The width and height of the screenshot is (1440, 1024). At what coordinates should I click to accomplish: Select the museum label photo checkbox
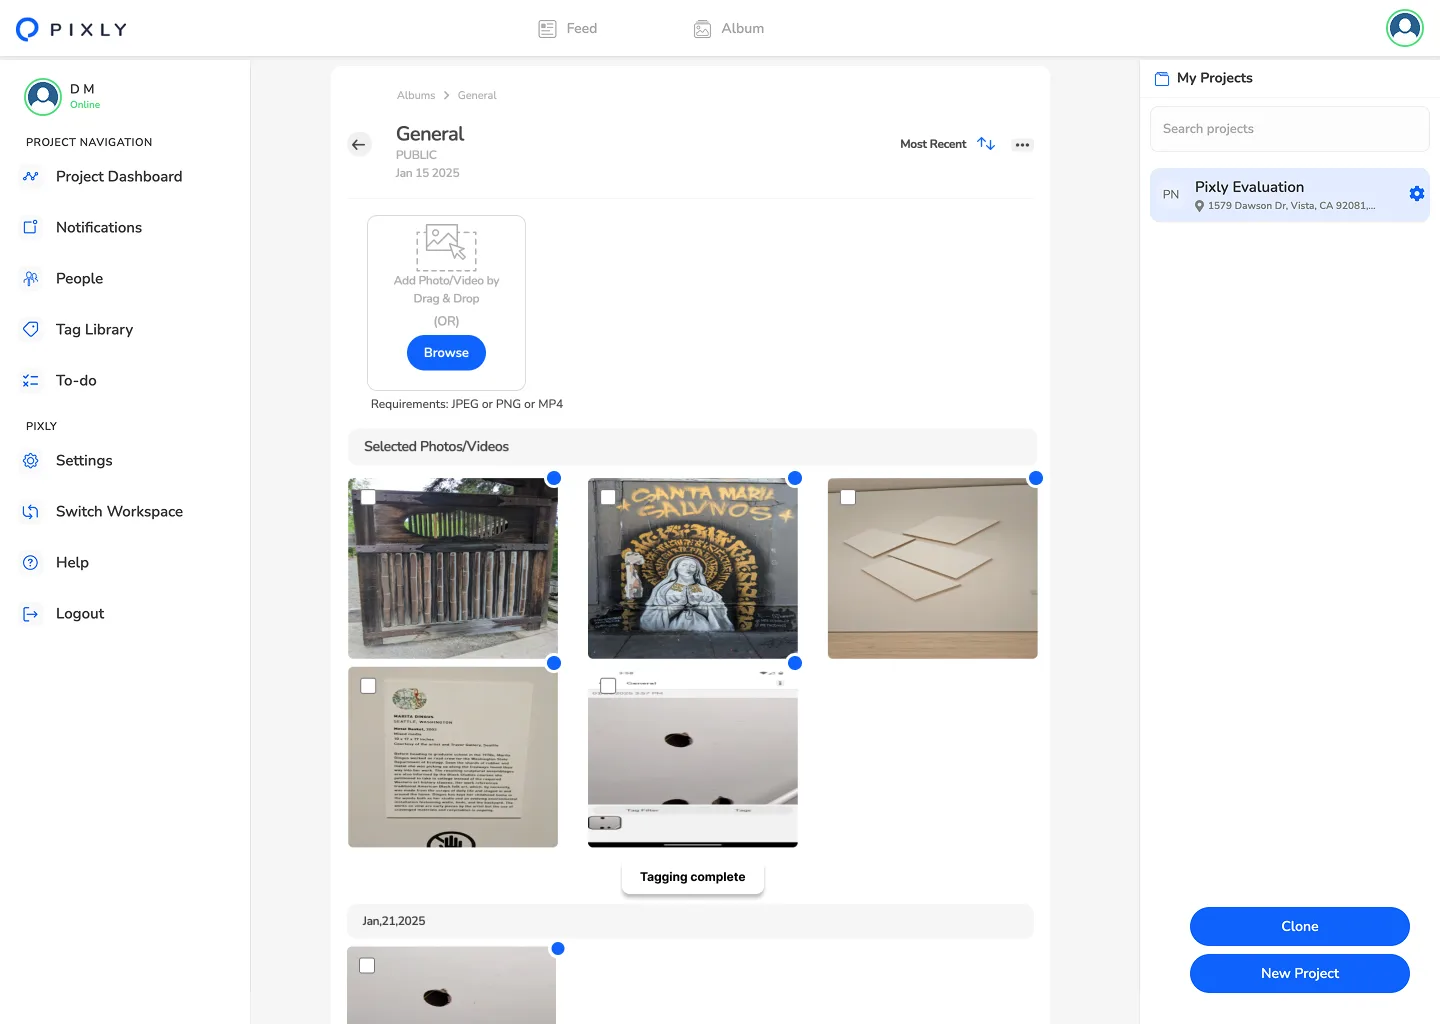coord(368,686)
